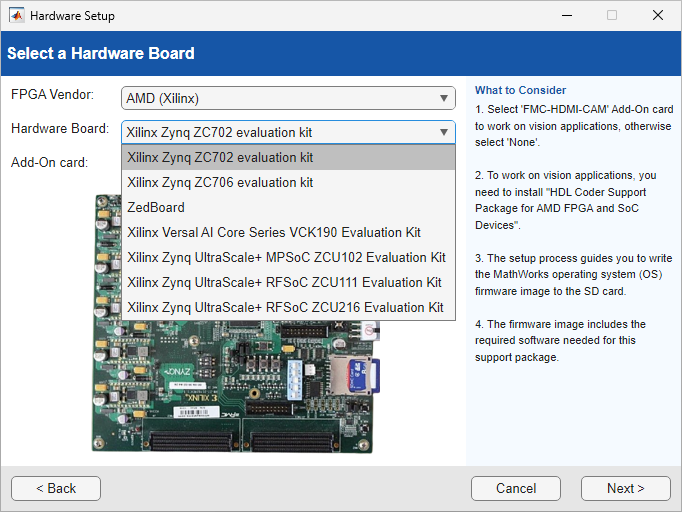Click the What to Consider heading
682x512 pixels.
pyautogui.click(x=520, y=90)
